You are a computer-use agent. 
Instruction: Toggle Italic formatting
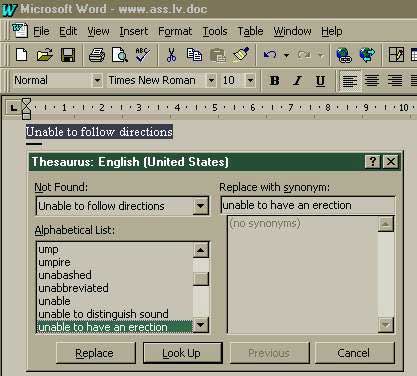point(297,80)
